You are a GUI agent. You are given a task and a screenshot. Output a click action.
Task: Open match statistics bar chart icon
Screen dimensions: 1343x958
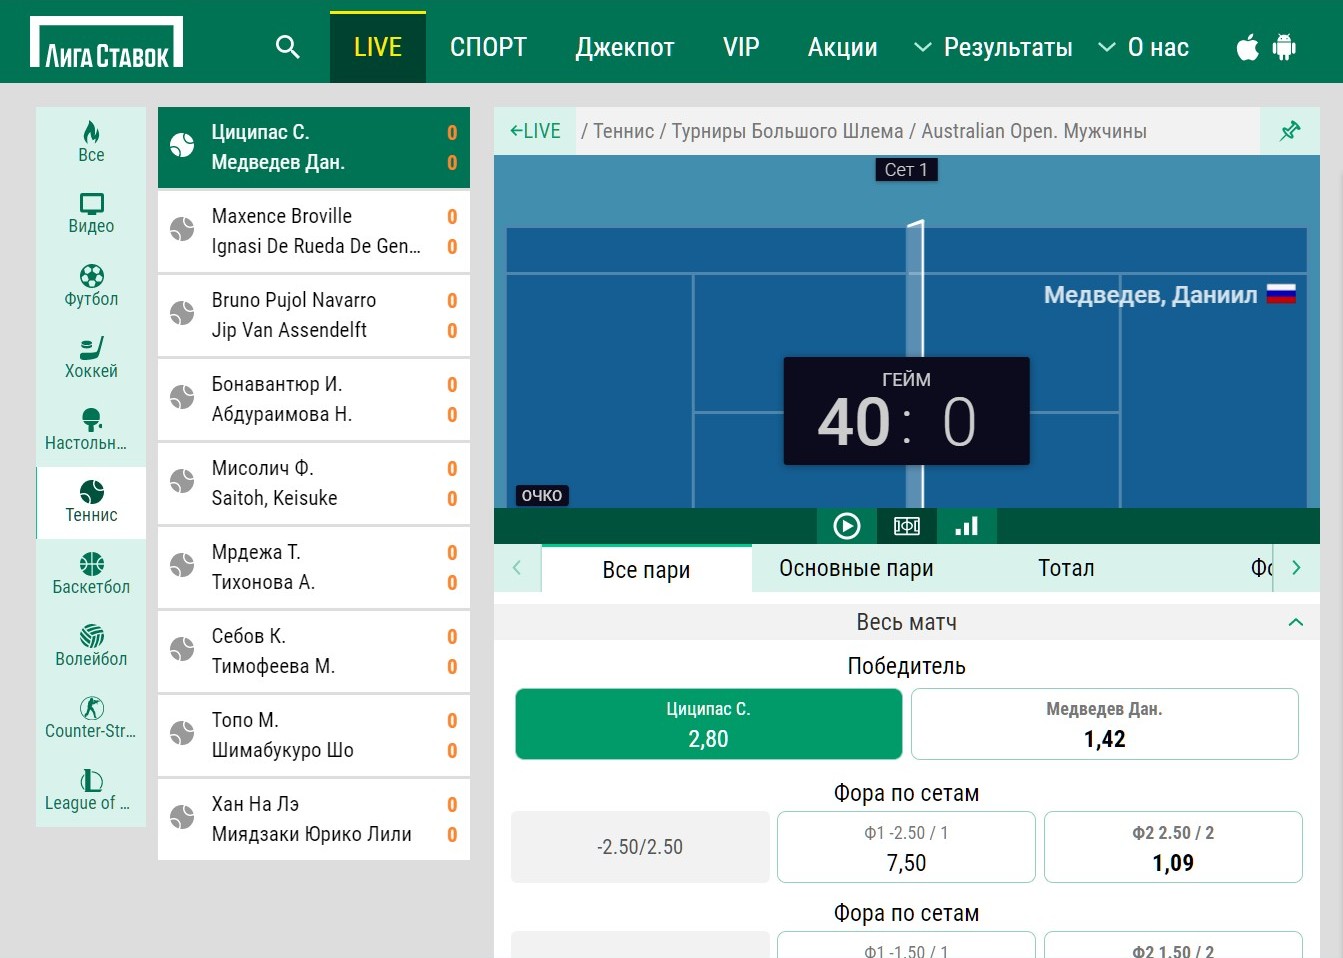(967, 526)
